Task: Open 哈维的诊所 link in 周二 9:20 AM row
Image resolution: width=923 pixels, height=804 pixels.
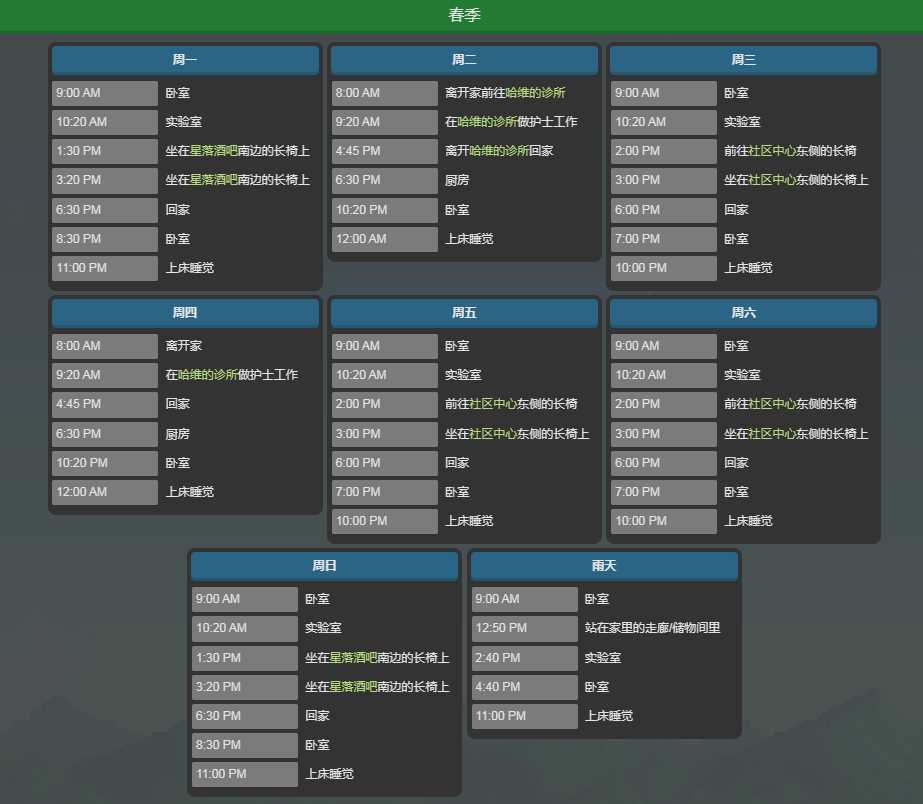Action: coord(487,122)
